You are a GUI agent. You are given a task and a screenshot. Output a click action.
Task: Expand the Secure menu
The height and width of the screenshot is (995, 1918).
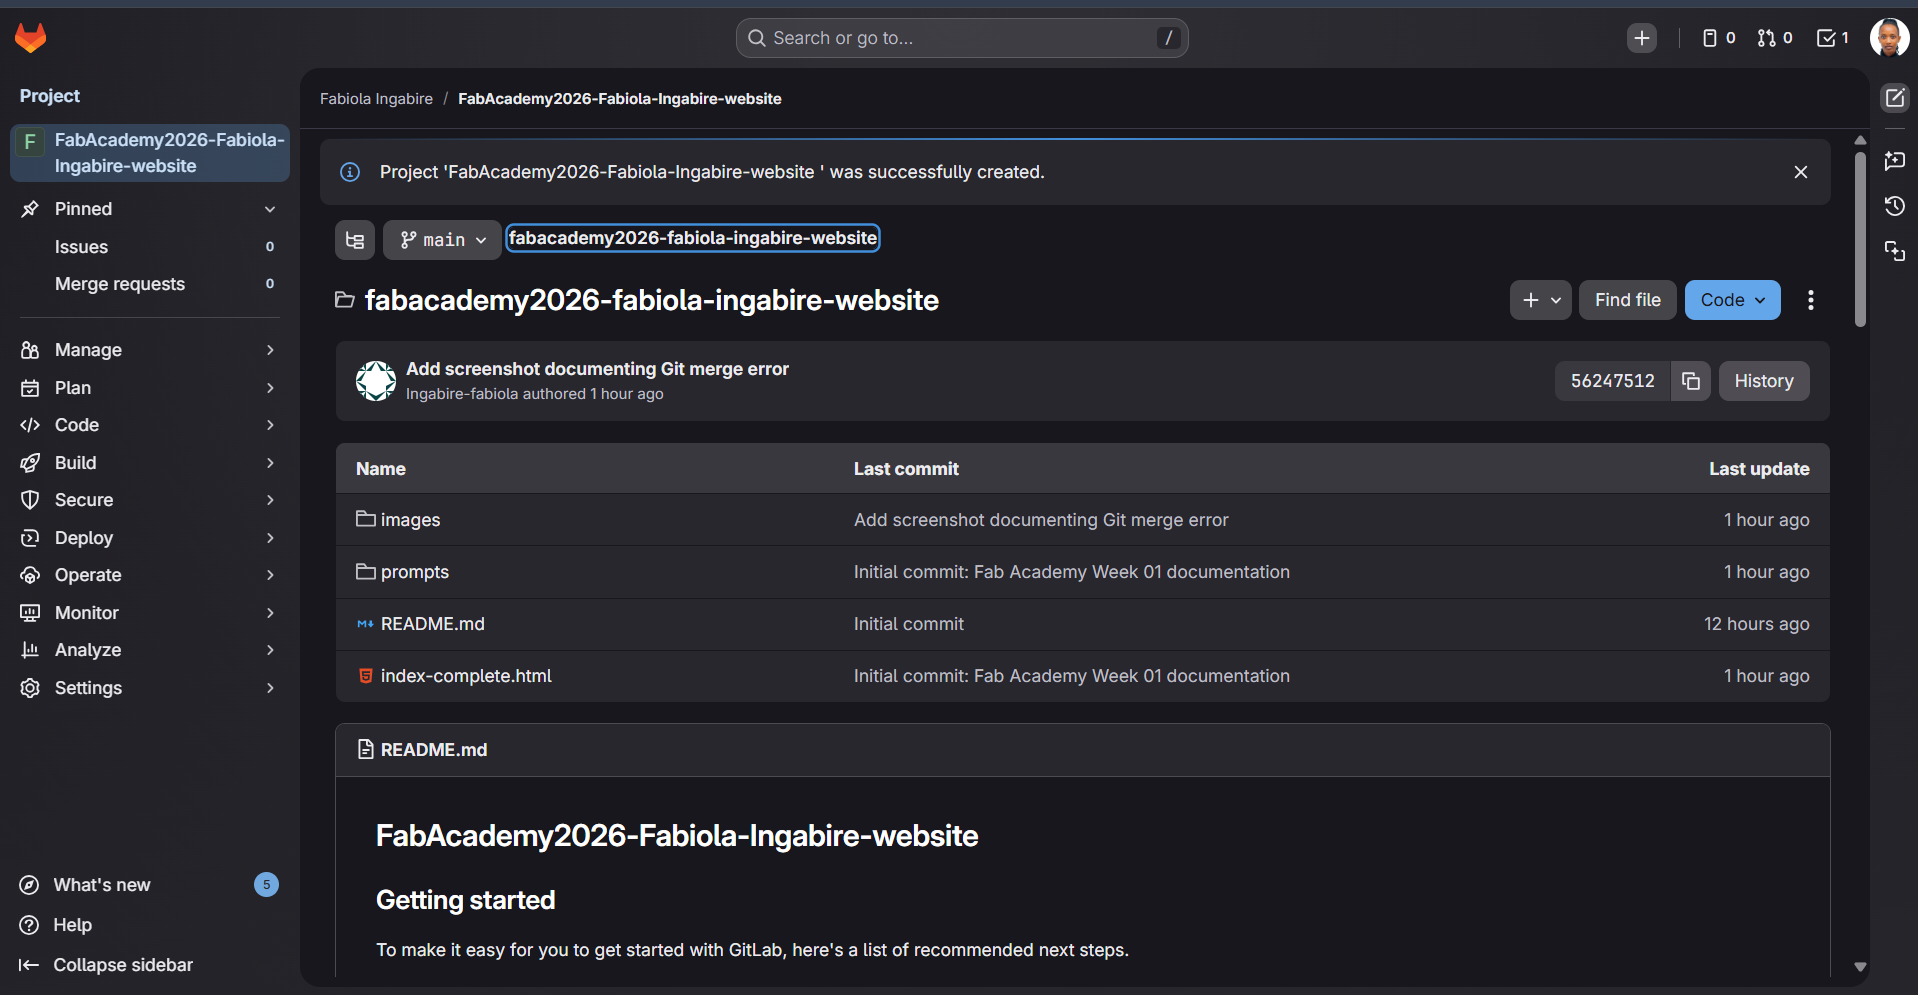pyautogui.click(x=150, y=500)
